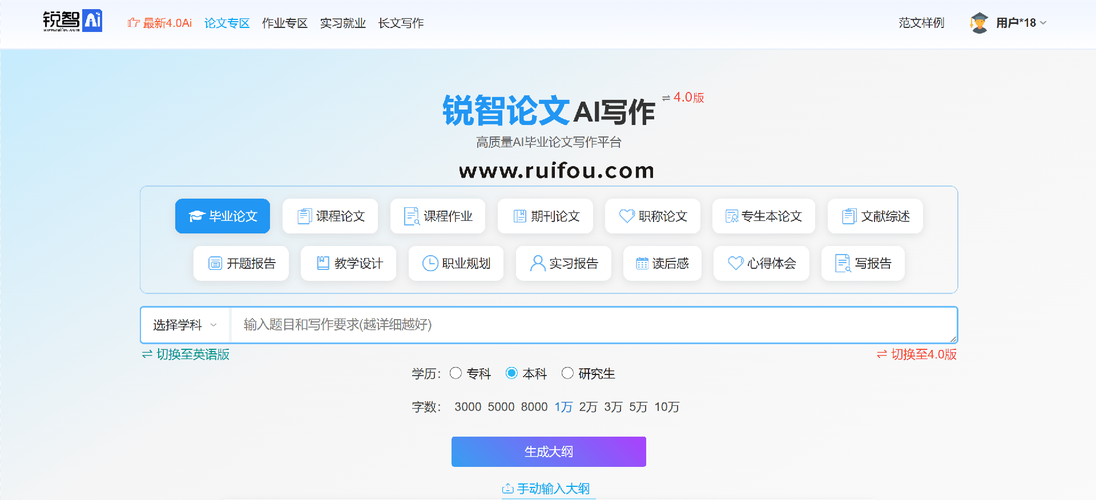Click the certificate icon on 专生本论文
This screenshot has height=500, width=1096.
coord(732,216)
